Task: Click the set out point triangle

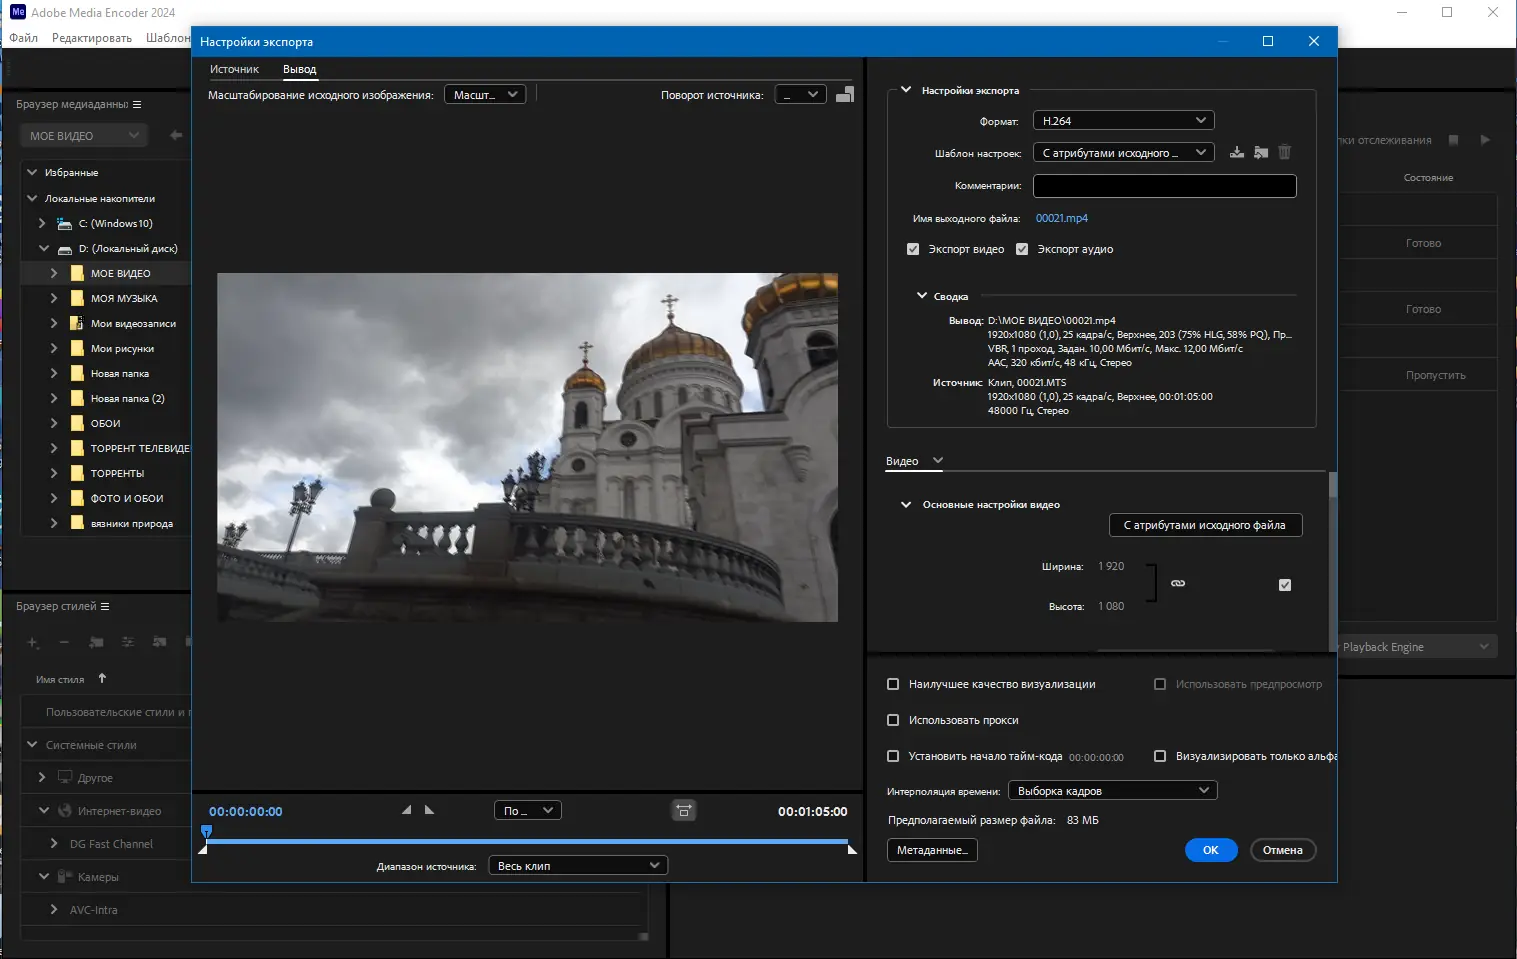Action: click(430, 810)
